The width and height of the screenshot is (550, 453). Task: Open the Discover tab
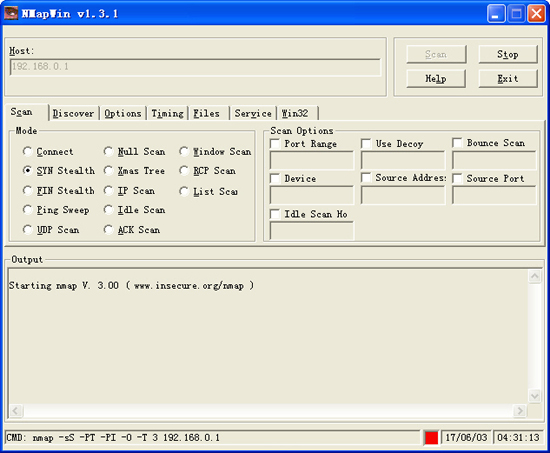tap(73, 113)
